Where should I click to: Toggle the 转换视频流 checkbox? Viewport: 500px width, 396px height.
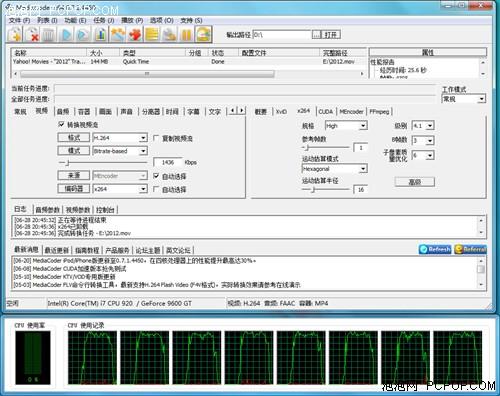pos(61,125)
